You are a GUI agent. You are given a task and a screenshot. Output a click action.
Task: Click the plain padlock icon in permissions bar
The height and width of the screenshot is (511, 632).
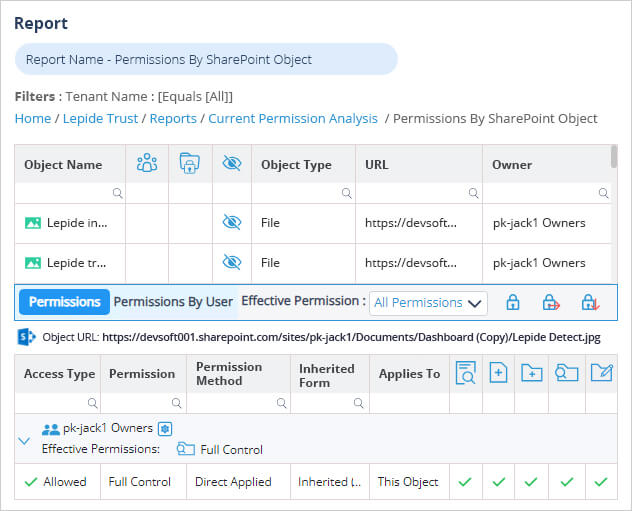coord(513,302)
